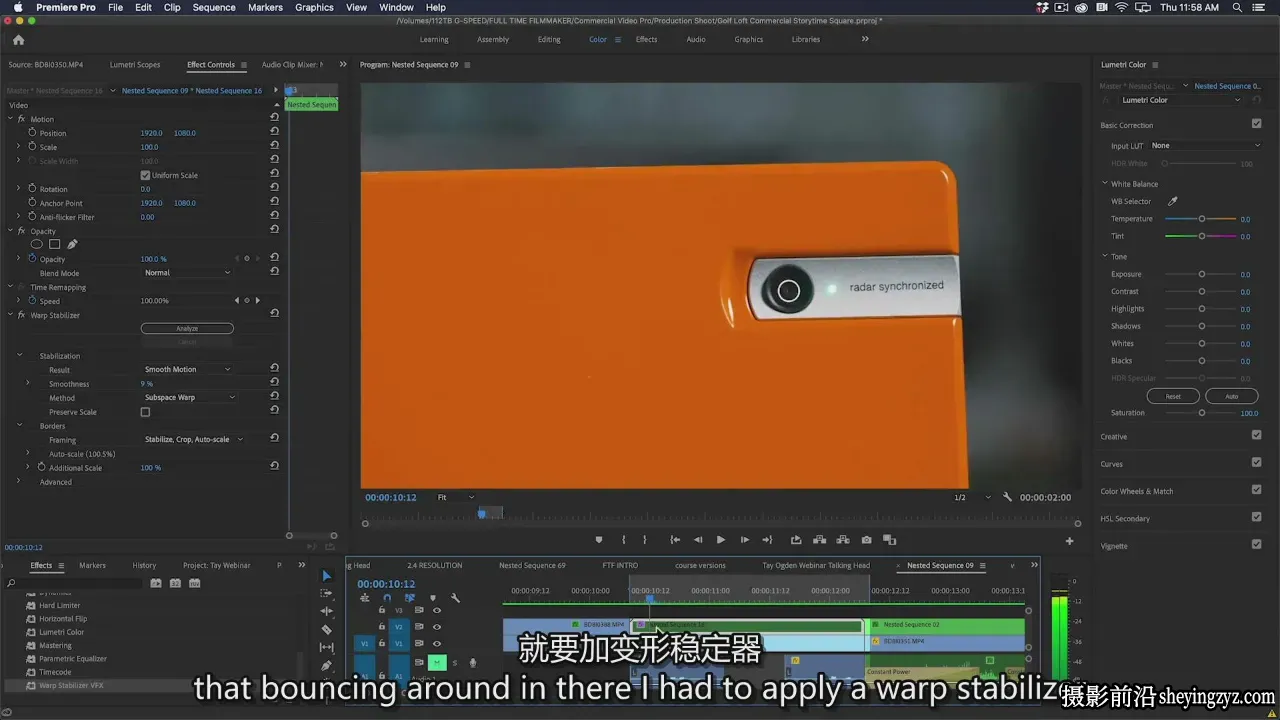Select the Selection tool arrow

click(326, 576)
